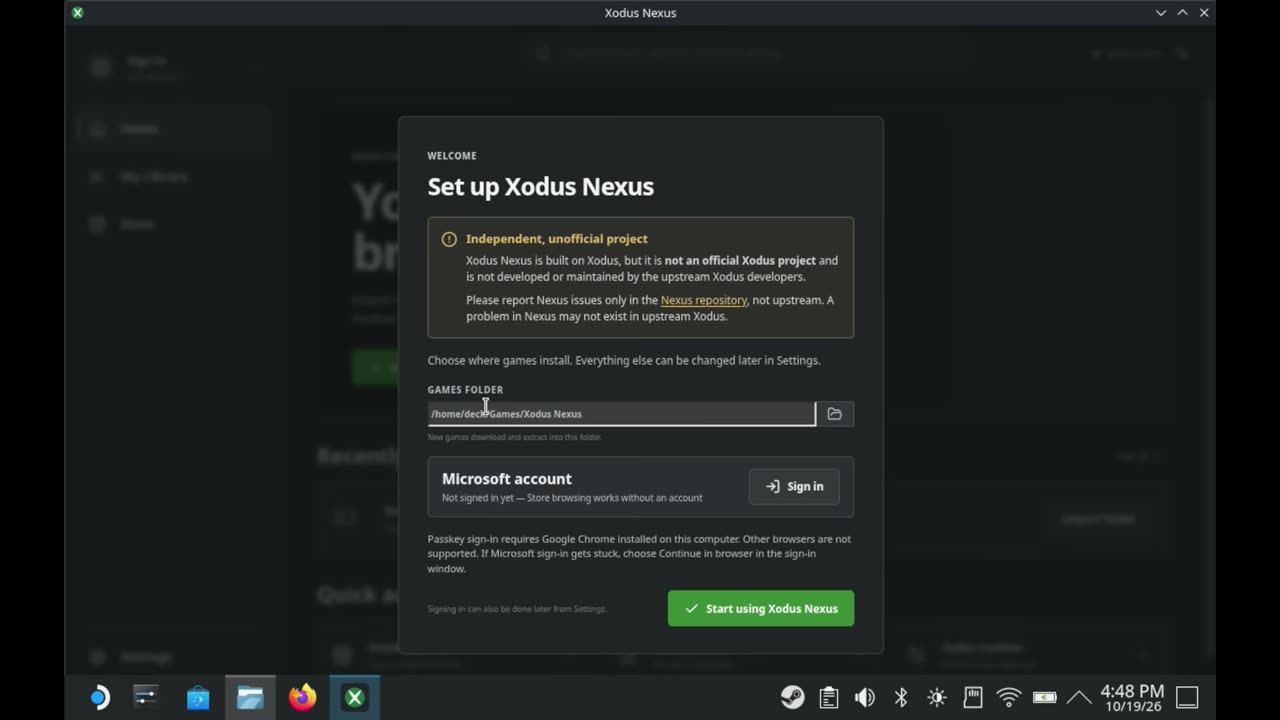Open the volume control in the tray
Image resolution: width=1280 pixels, height=720 pixels.
[x=865, y=697]
